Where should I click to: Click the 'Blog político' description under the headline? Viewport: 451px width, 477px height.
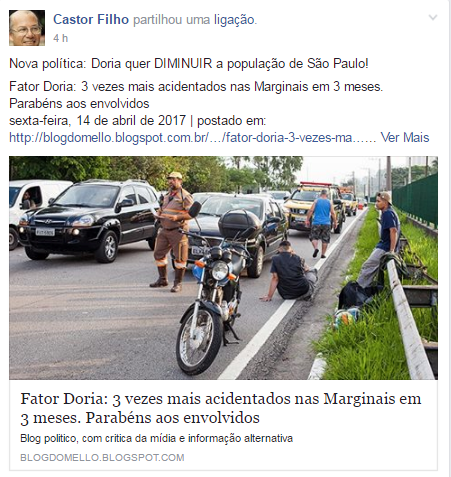[x=156, y=438]
